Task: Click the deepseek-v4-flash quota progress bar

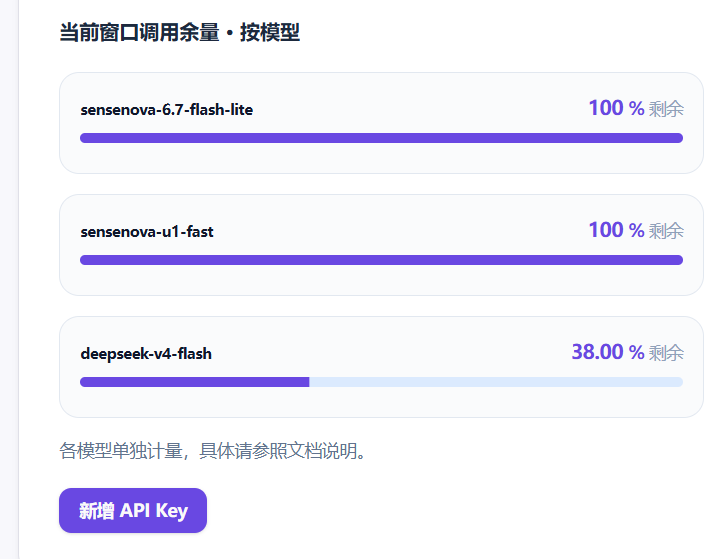Action: pos(382,382)
